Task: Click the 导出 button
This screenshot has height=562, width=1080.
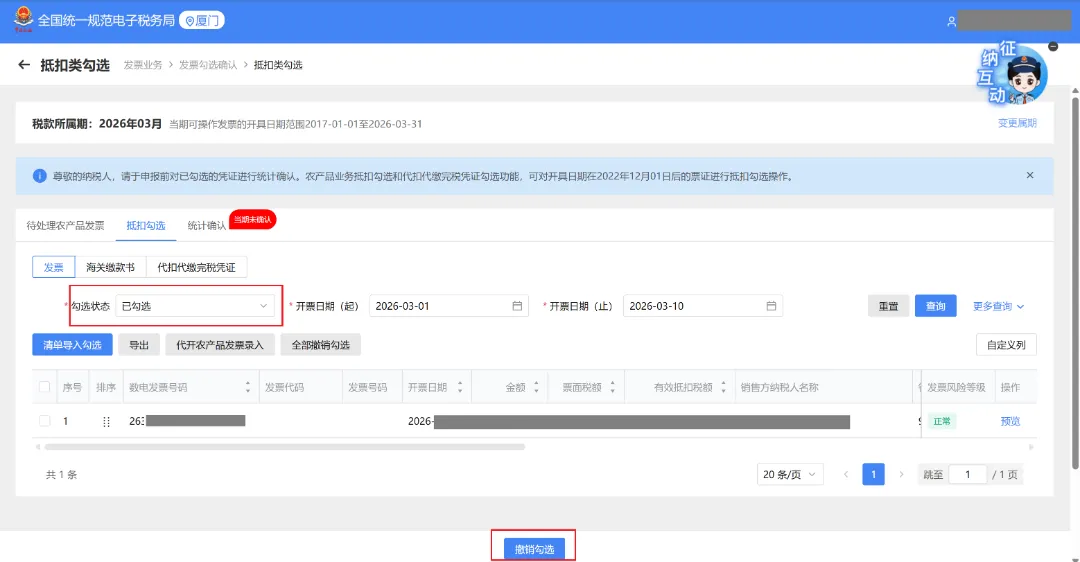Action: [x=139, y=345]
